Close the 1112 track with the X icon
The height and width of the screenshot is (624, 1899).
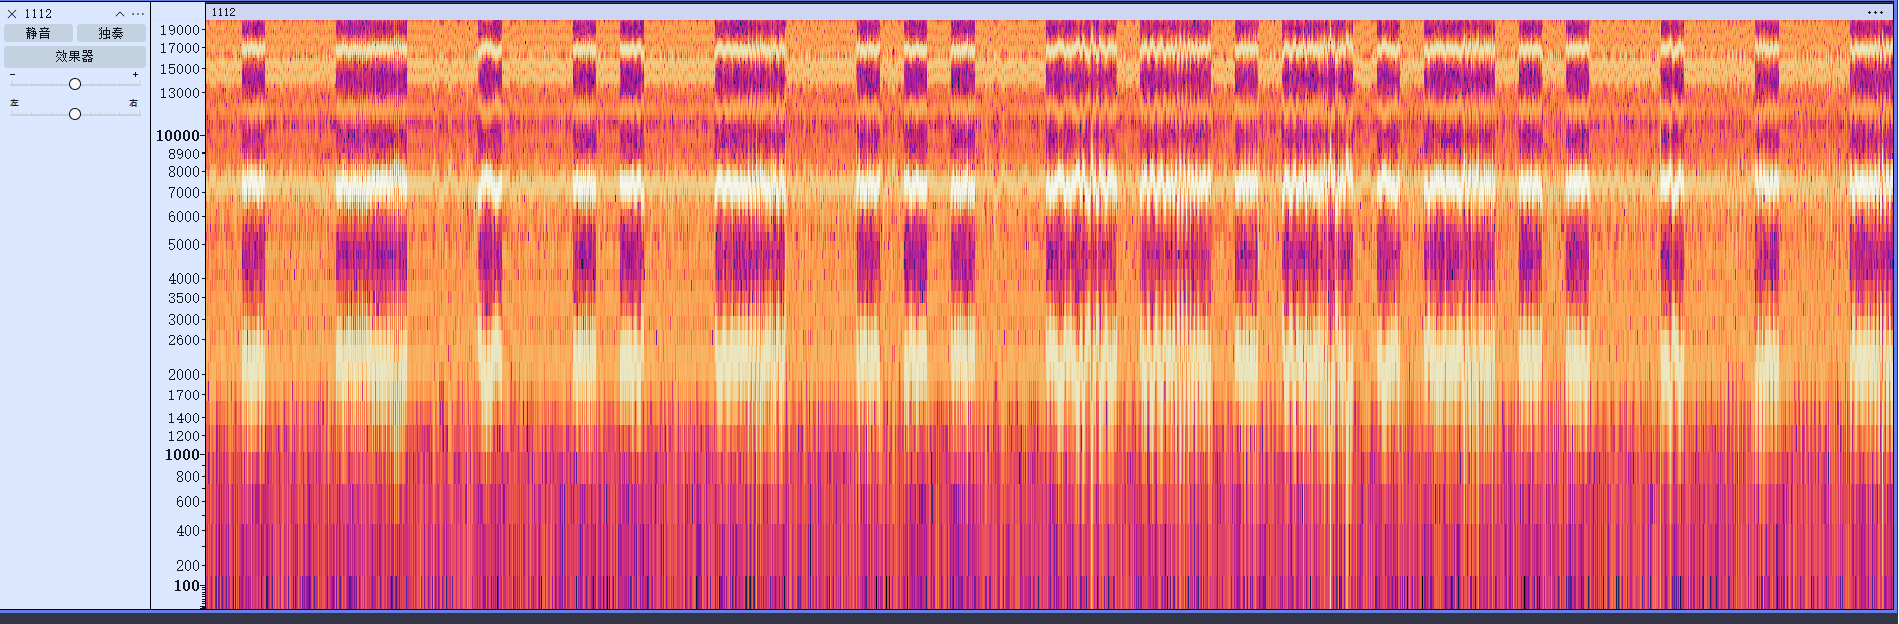(12, 14)
